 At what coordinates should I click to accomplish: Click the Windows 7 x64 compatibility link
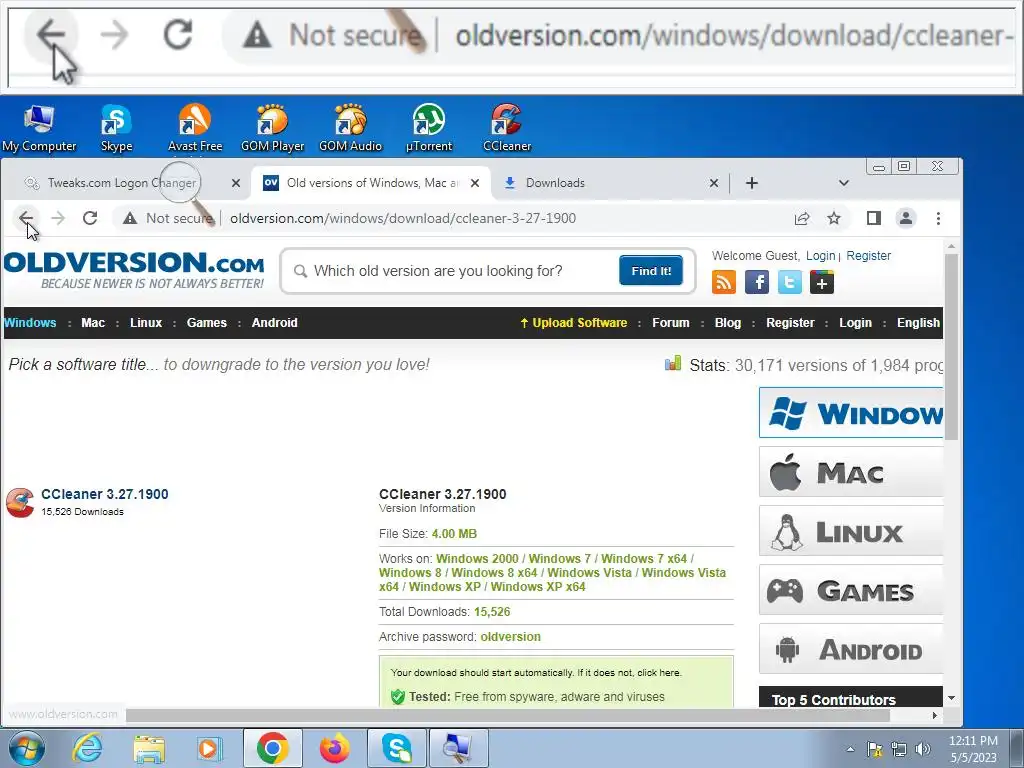[x=643, y=559]
